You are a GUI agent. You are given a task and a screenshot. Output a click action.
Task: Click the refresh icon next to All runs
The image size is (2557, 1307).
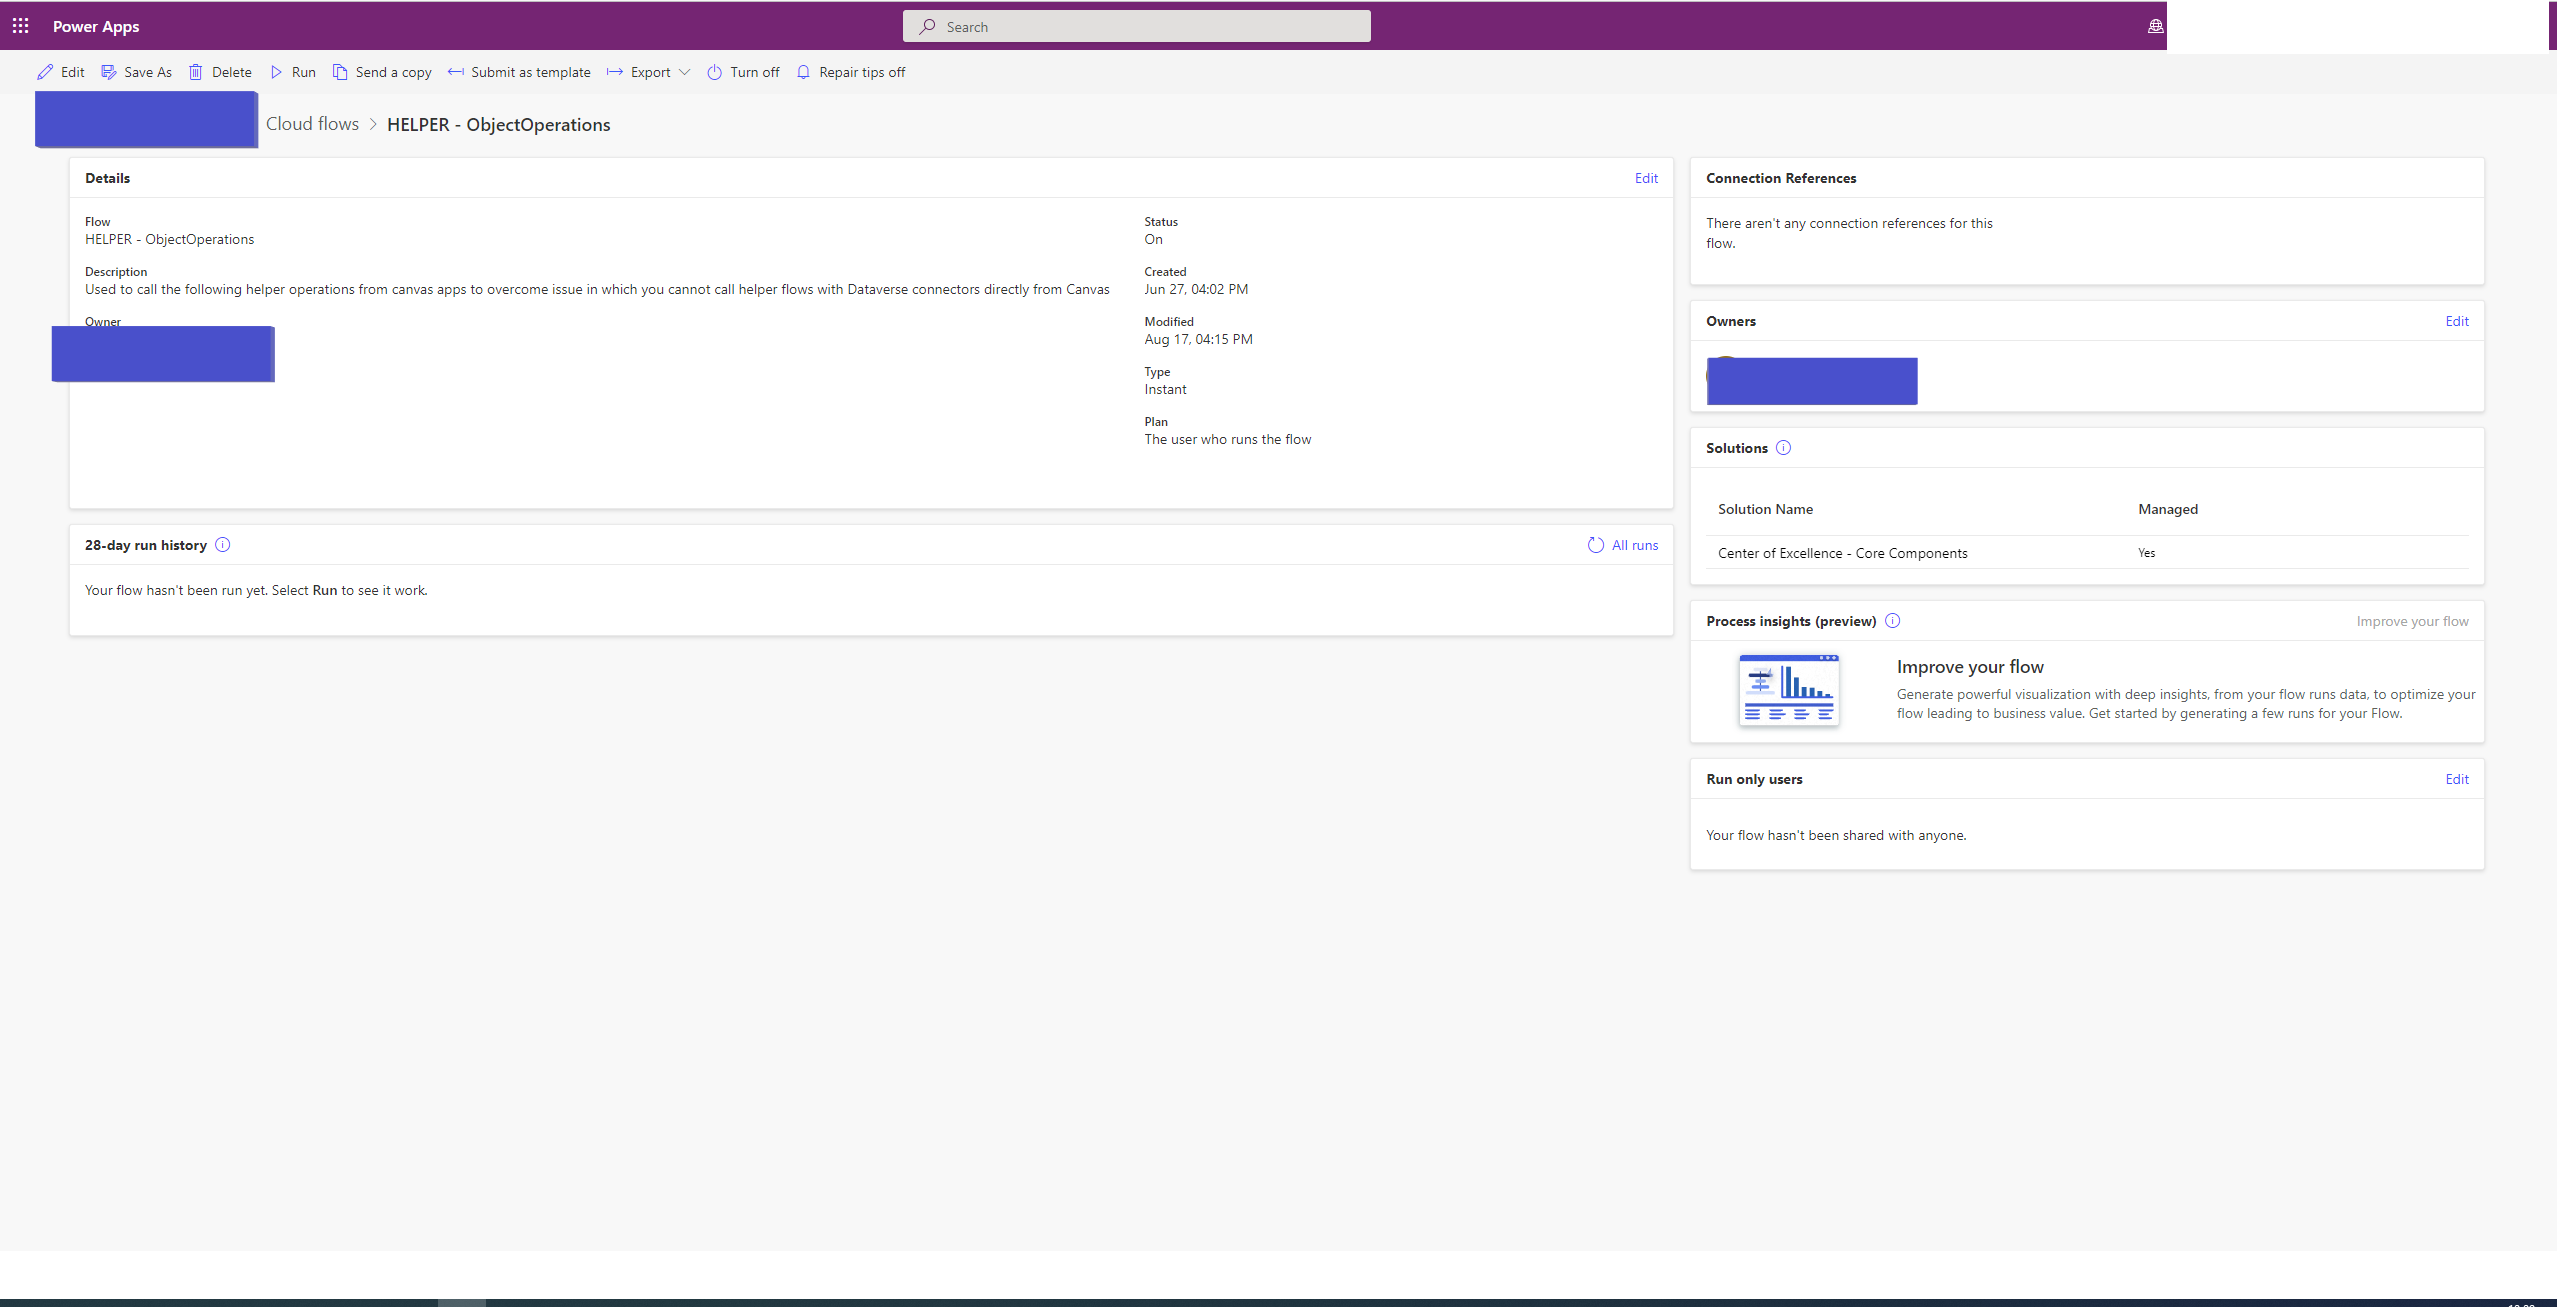[x=1594, y=545]
